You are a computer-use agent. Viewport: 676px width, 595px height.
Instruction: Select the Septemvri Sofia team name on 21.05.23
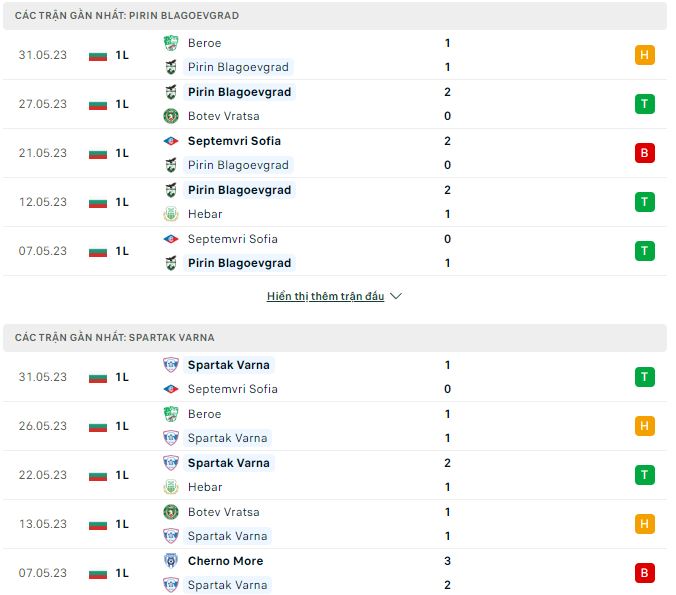[234, 141]
